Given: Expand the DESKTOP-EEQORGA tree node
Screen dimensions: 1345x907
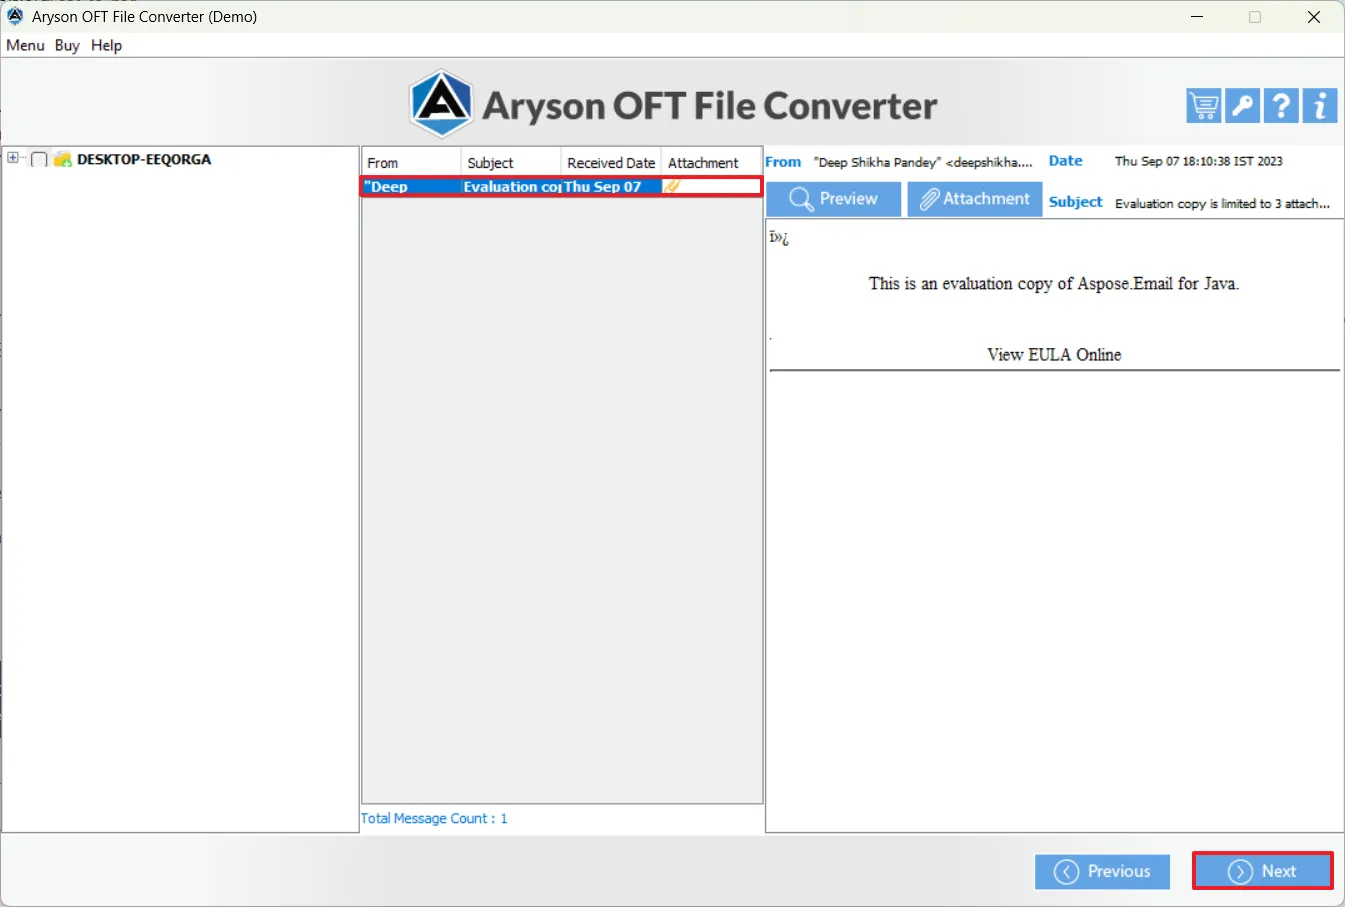Looking at the screenshot, I should tap(13, 158).
